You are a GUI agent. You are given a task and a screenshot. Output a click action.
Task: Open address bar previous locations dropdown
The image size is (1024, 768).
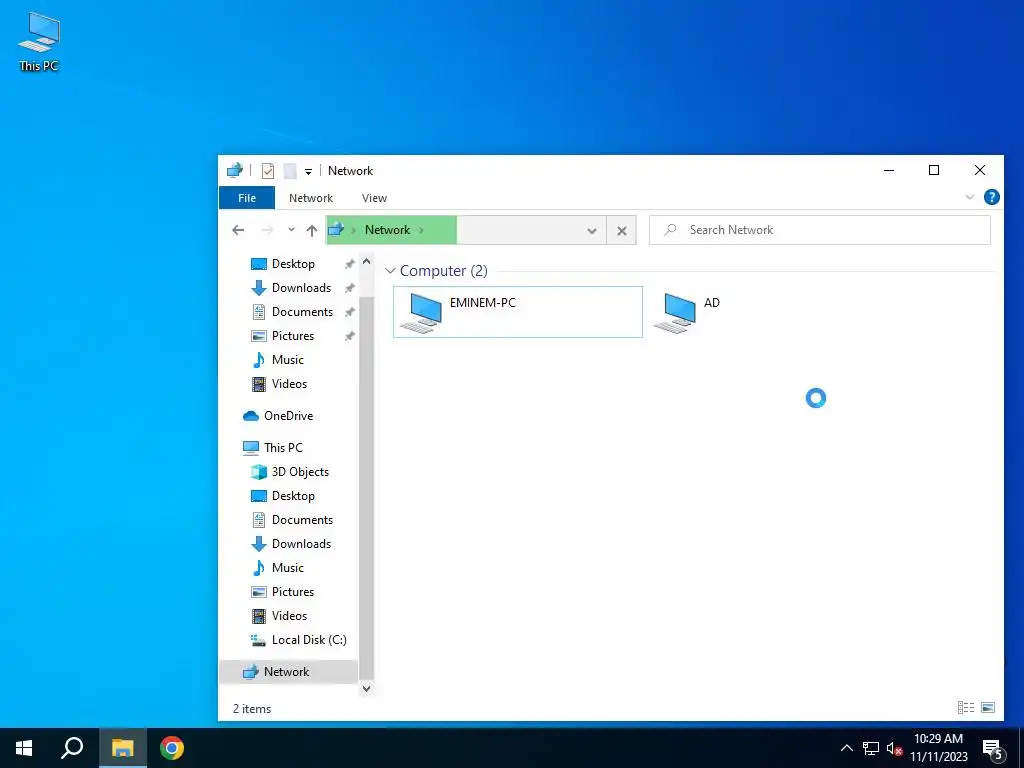click(592, 231)
